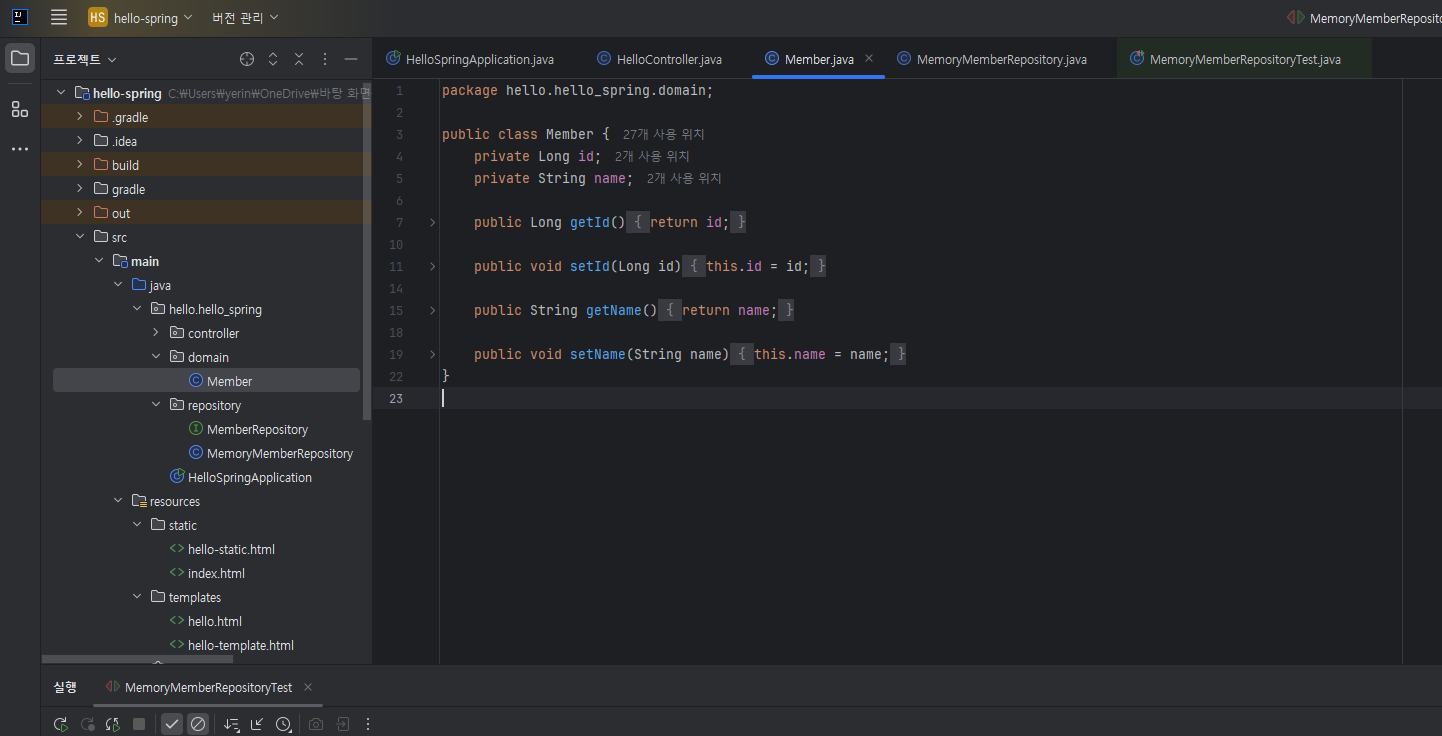Click the project tree horizontal scrollbar
1442x736 pixels.
click(137, 659)
